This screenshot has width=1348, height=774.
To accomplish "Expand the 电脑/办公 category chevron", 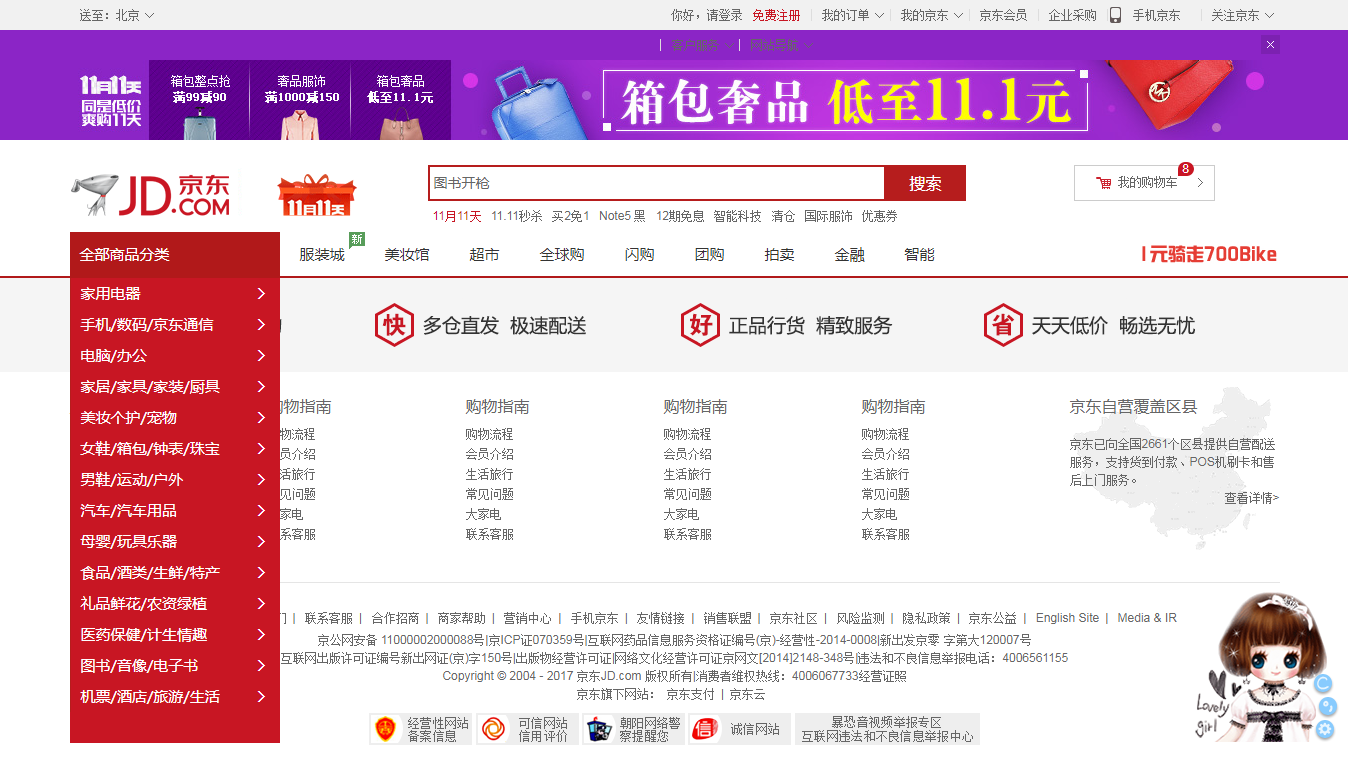I will tap(261, 355).
